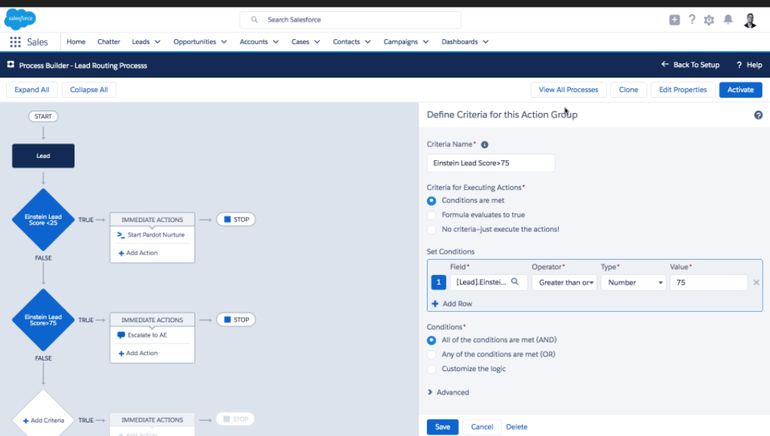Click the STOP node after Escalate to AE

[236, 320]
